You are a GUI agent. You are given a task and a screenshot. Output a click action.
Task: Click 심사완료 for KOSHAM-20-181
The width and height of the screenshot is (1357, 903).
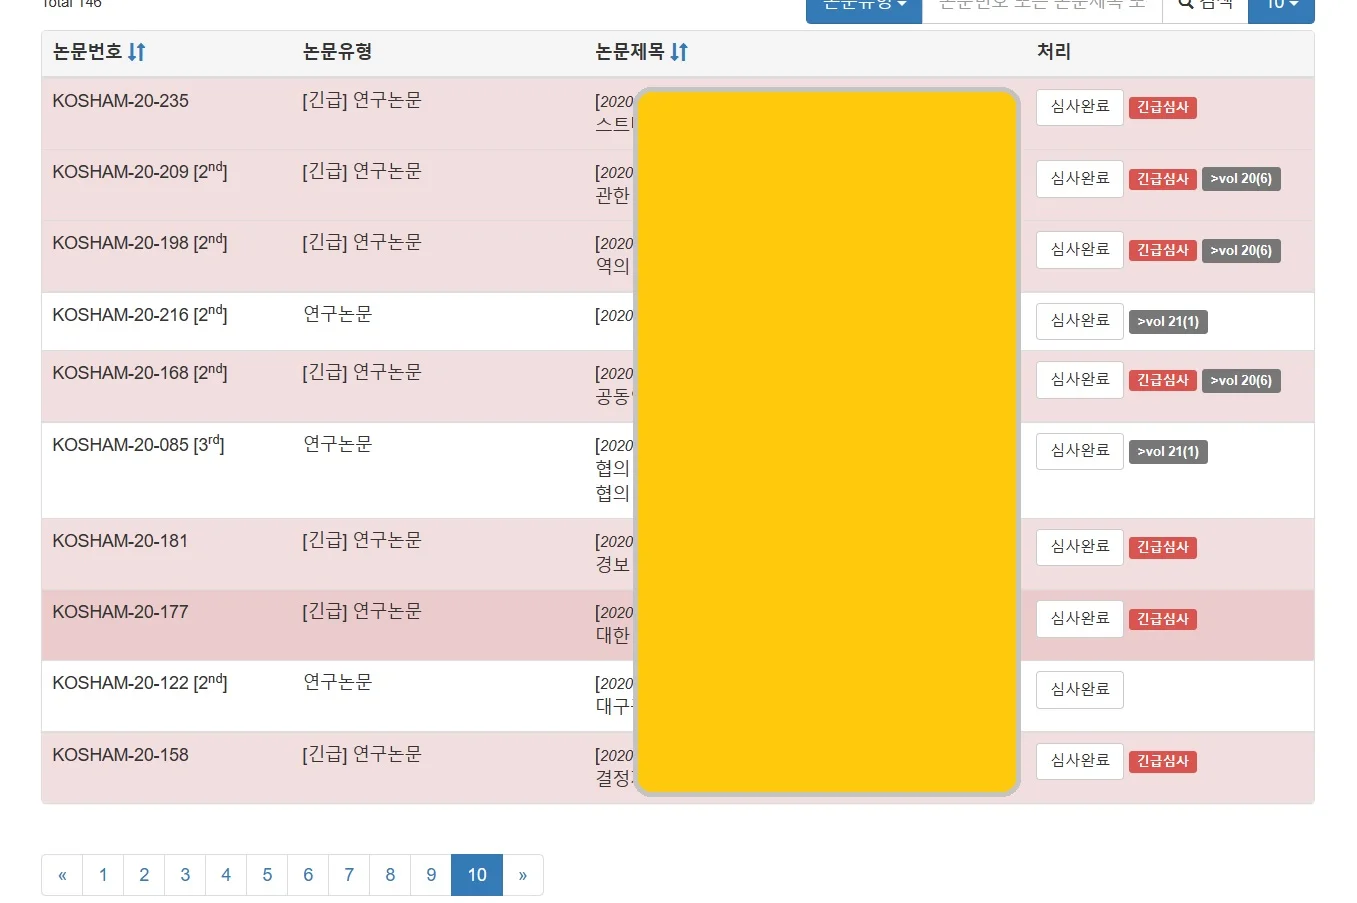coord(1080,547)
